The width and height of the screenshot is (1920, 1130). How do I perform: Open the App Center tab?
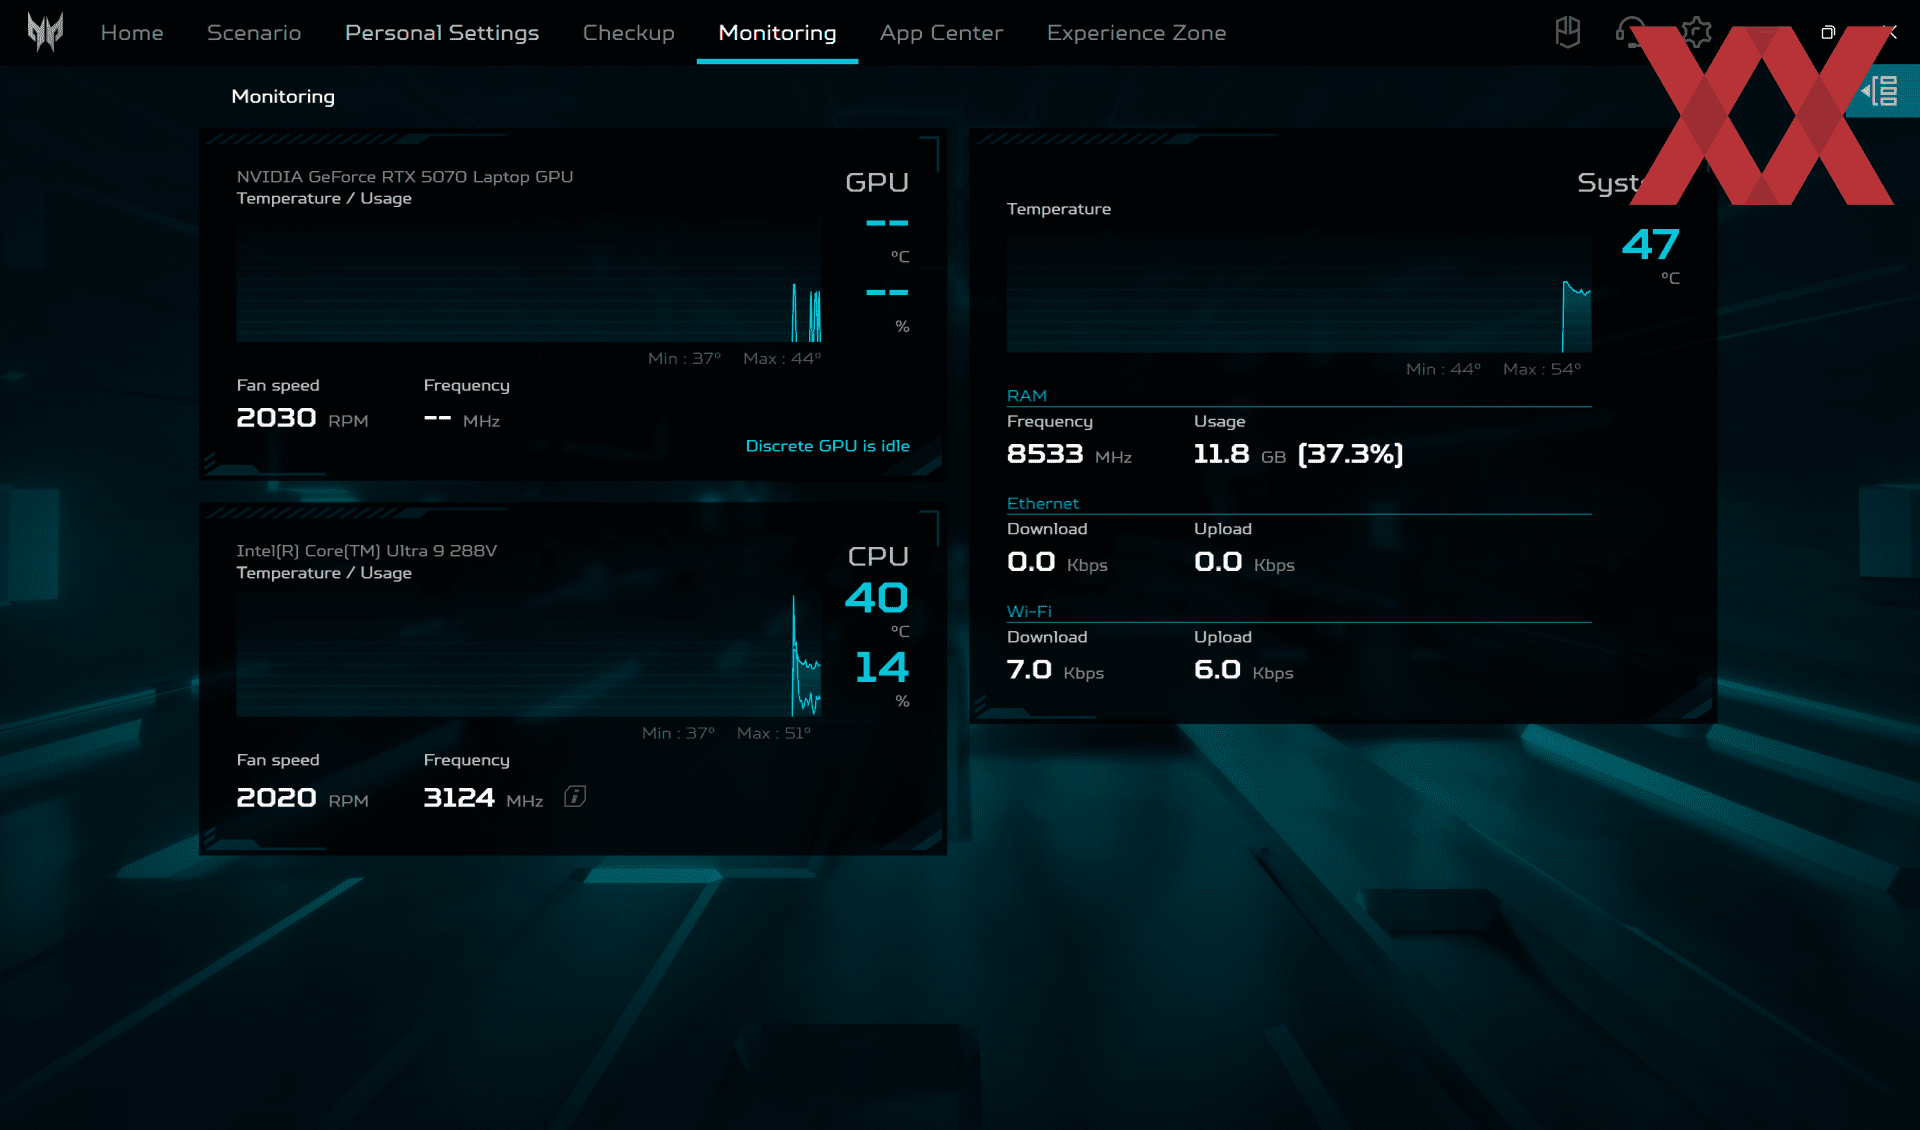point(940,32)
